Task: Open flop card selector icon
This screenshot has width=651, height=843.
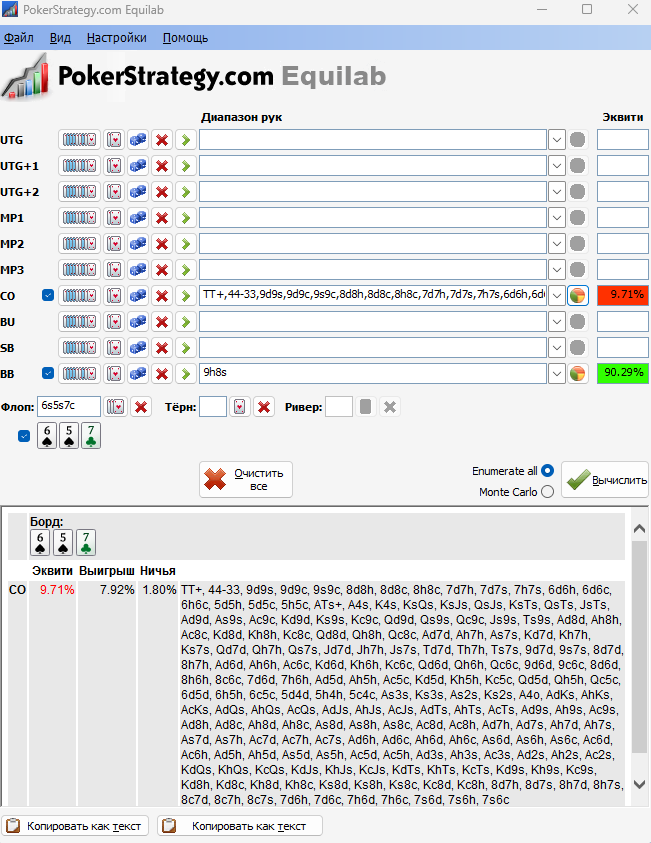Action: (116, 407)
